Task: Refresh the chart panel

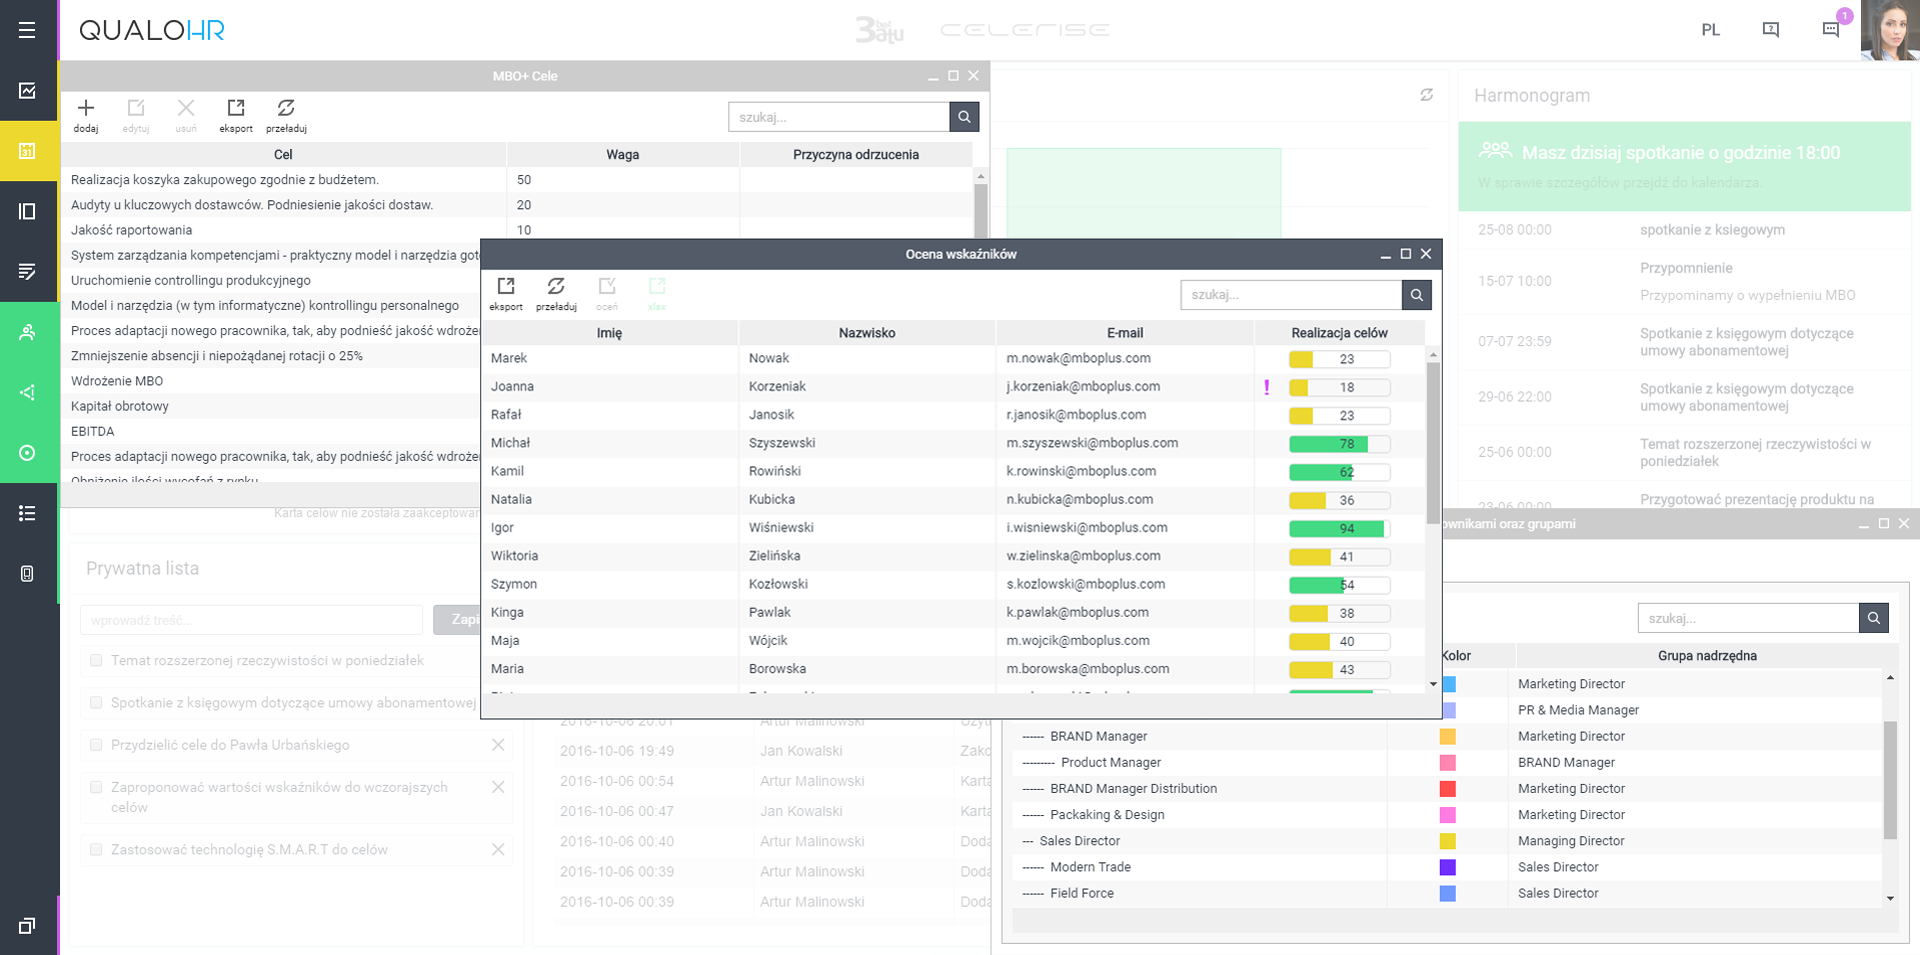Action: click(x=1426, y=95)
